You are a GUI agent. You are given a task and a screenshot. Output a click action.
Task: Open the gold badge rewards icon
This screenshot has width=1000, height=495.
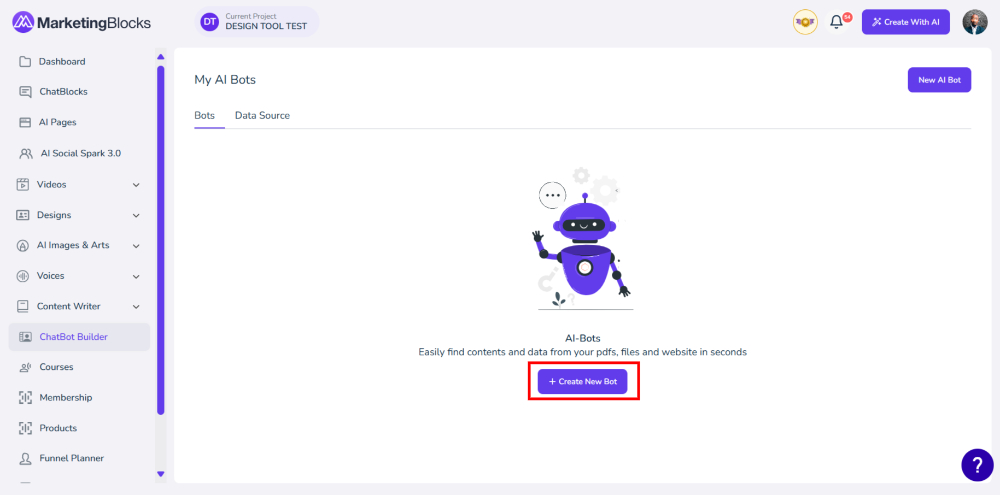click(805, 22)
